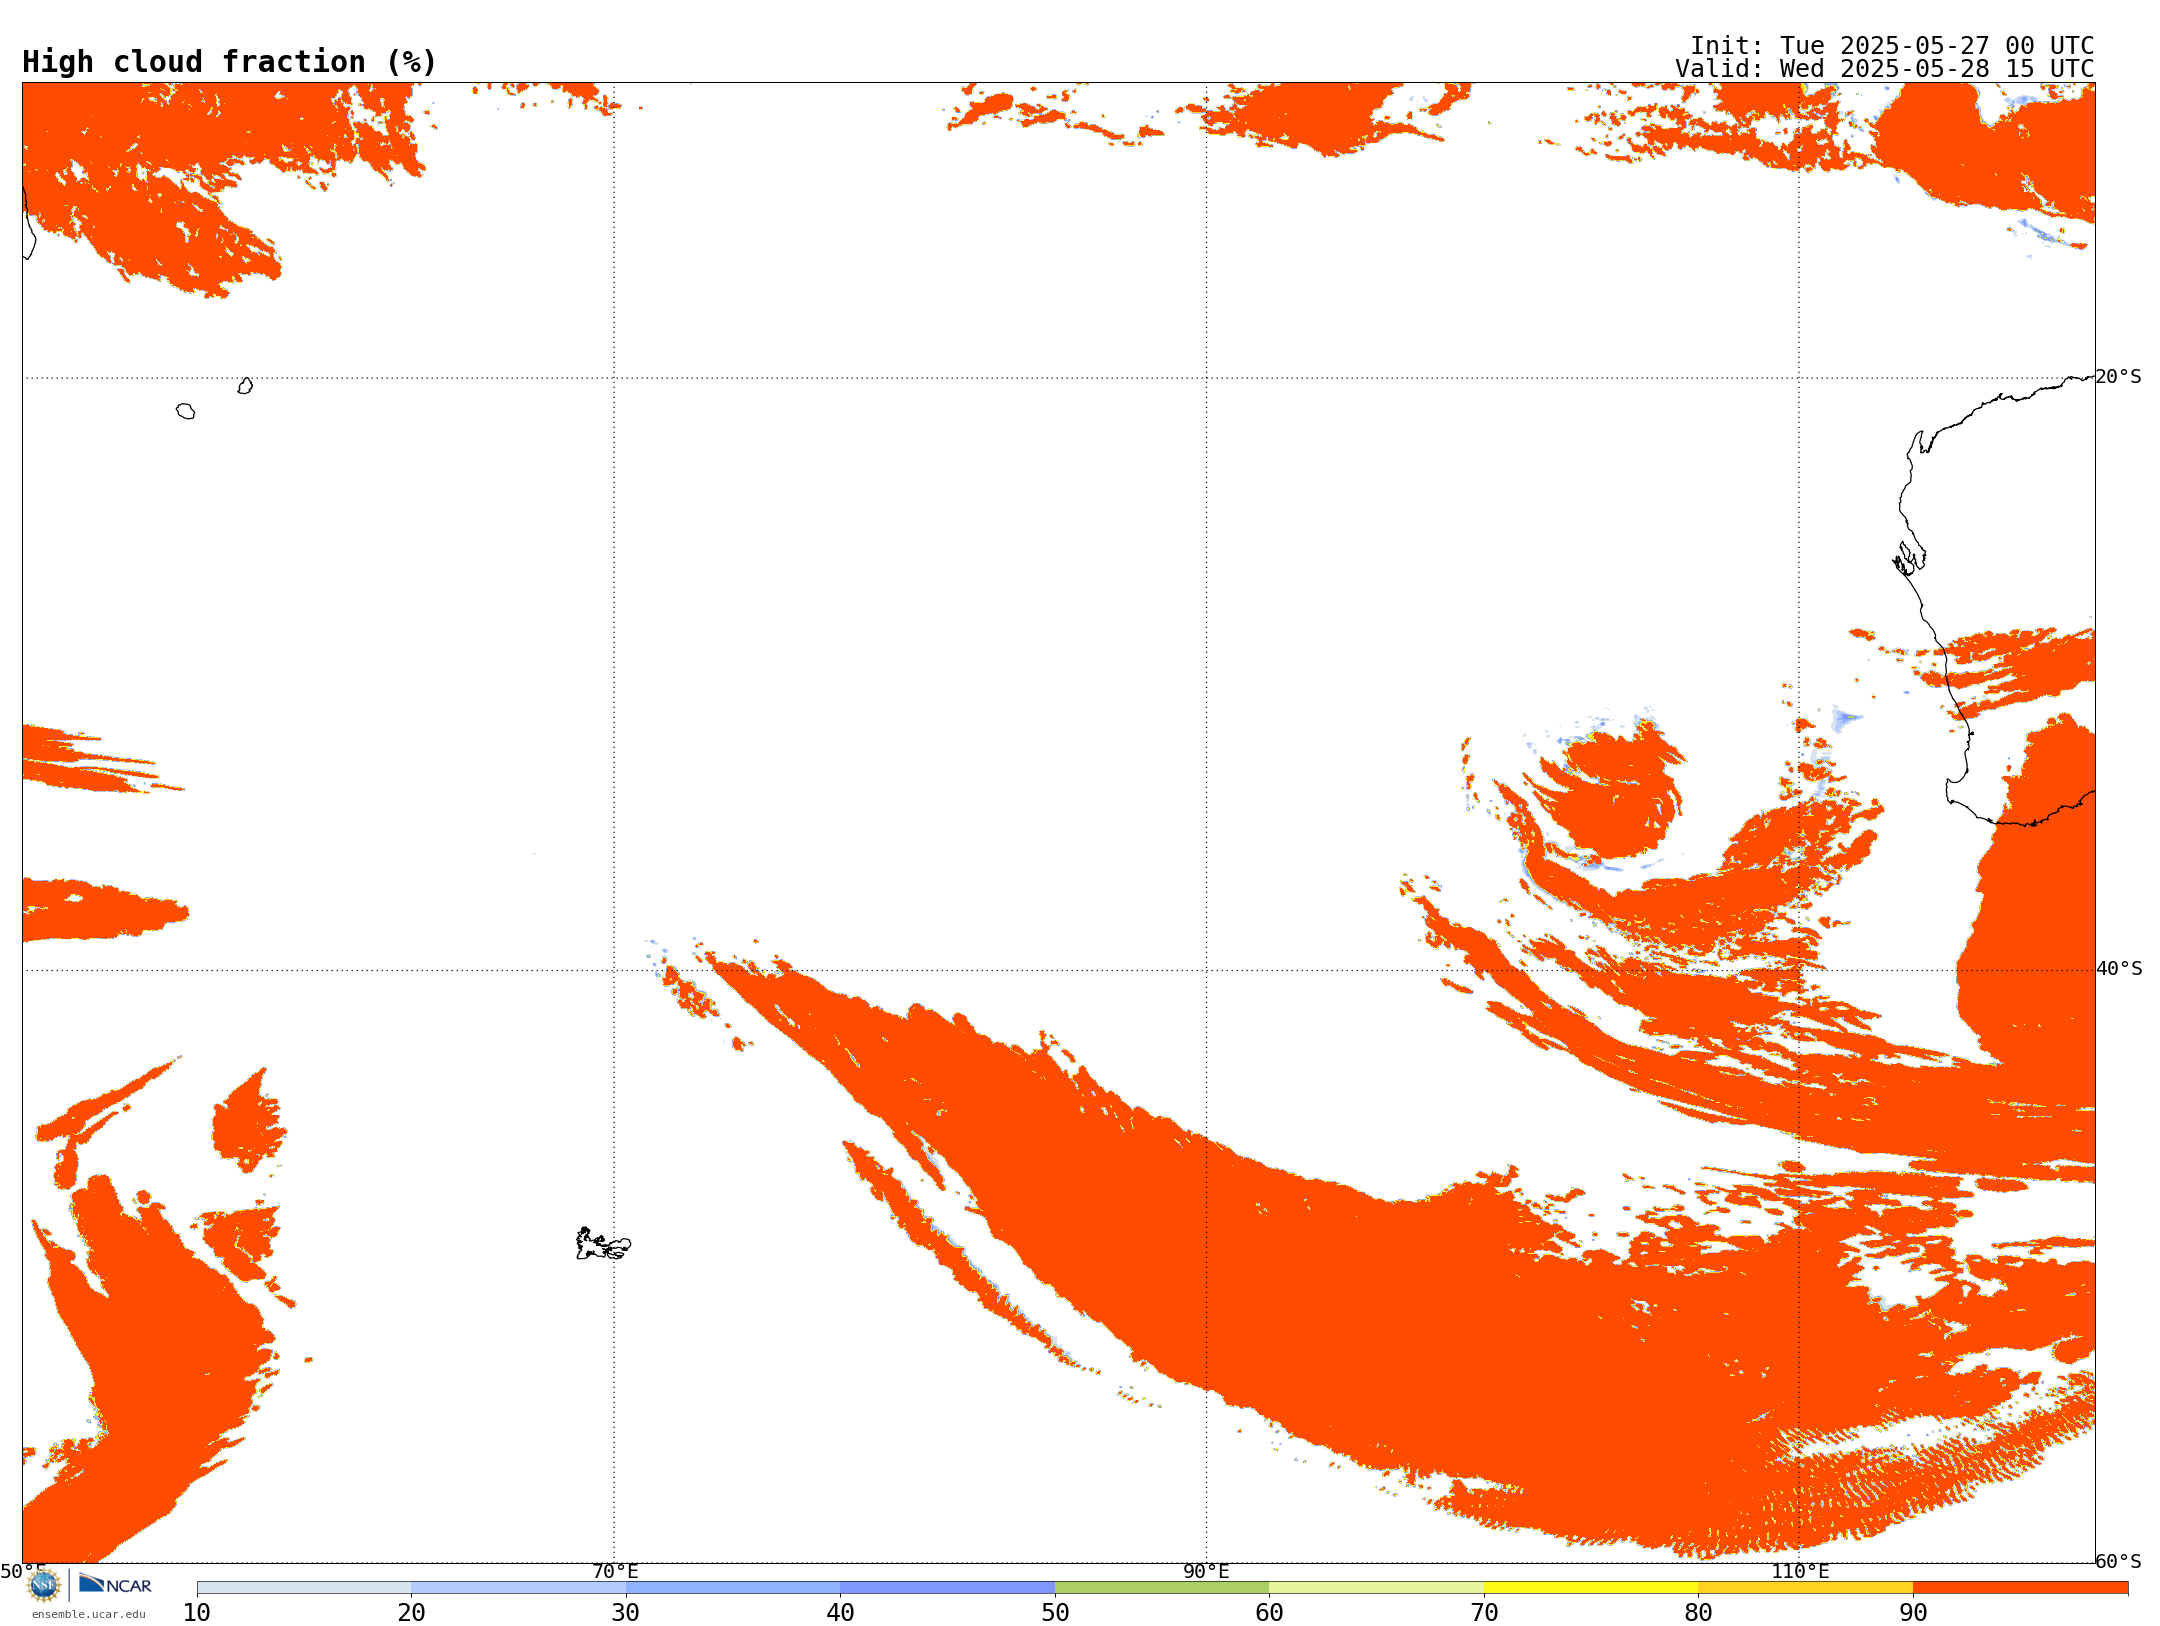Click the '40°S' latitude label
This screenshot has width=2160, height=1626.
pos(2119,968)
